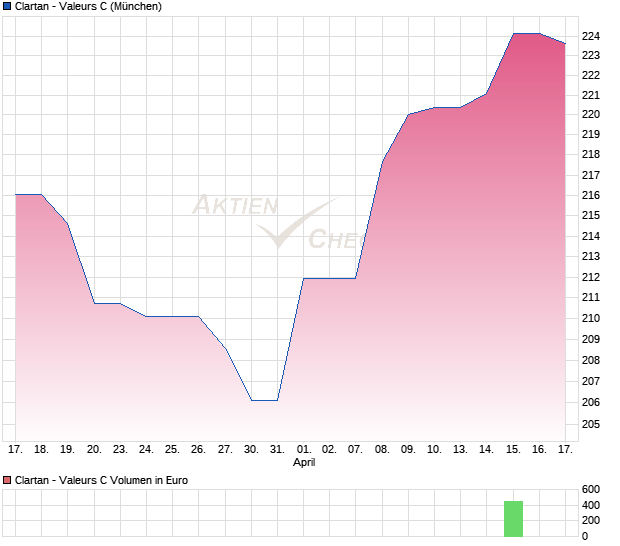
Task: Click the '13.' date label
Action: [x=460, y=450]
